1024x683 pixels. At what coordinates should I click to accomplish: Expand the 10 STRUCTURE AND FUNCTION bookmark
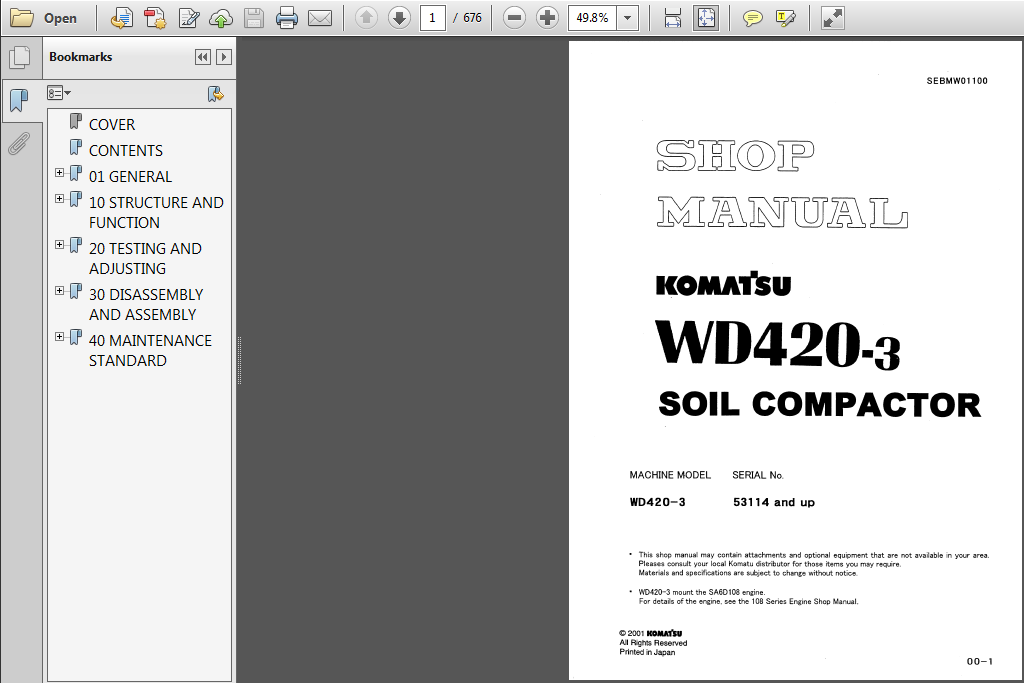point(59,199)
